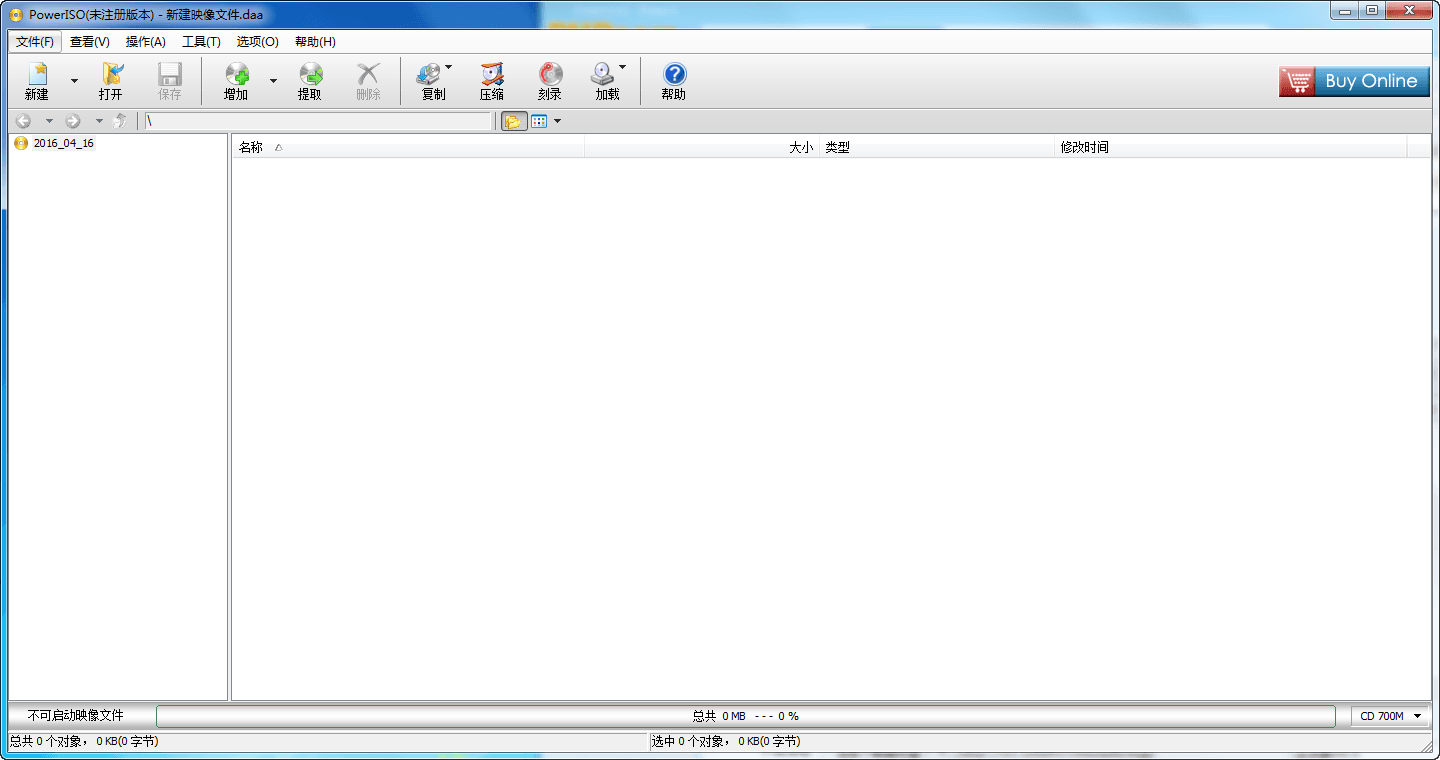Click the 帮助 help question-mark icon
1440x760 pixels.
pyautogui.click(x=675, y=74)
